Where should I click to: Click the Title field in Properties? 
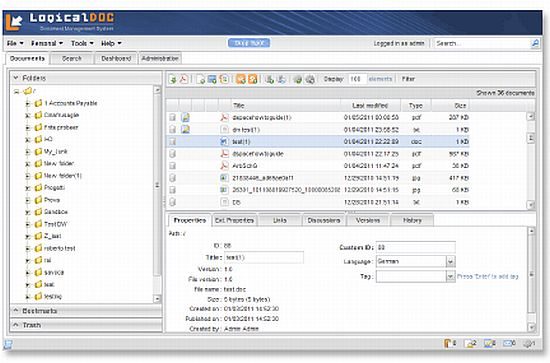pos(264,257)
